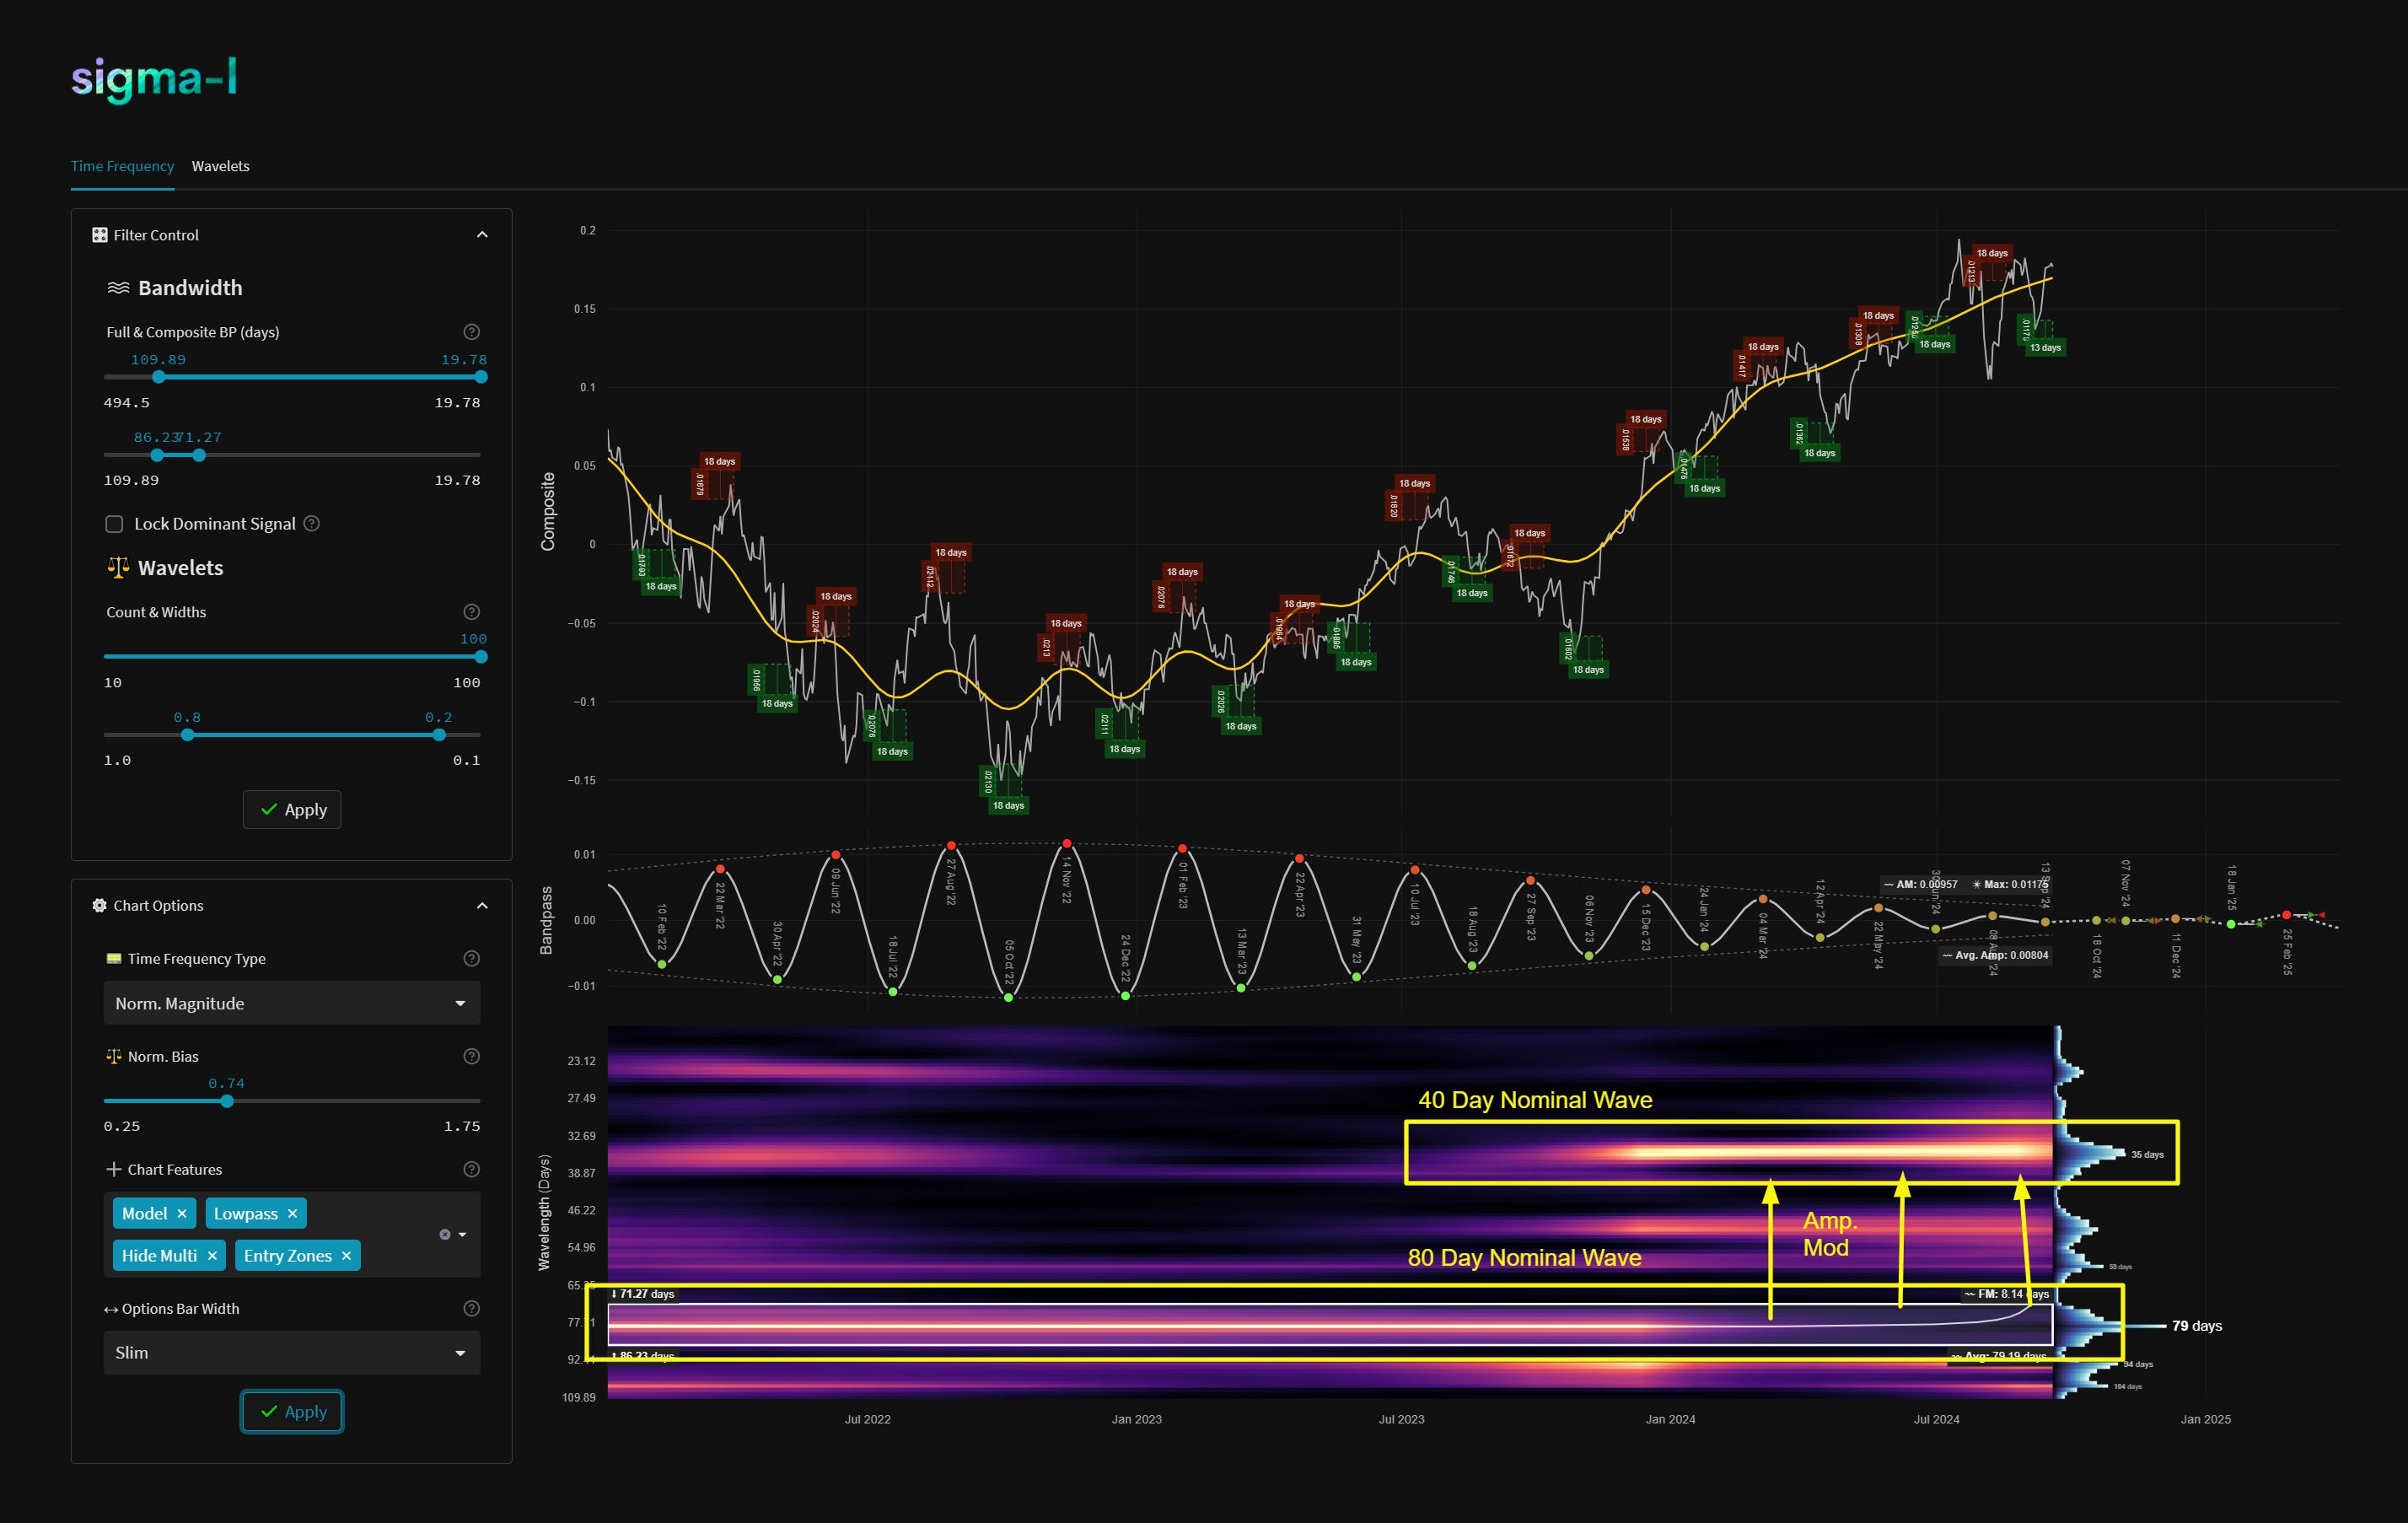Image resolution: width=2408 pixels, height=1523 pixels.
Task: Enable Lock Dominant Signal checkbox
Action: pyautogui.click(x=115, y=524)
